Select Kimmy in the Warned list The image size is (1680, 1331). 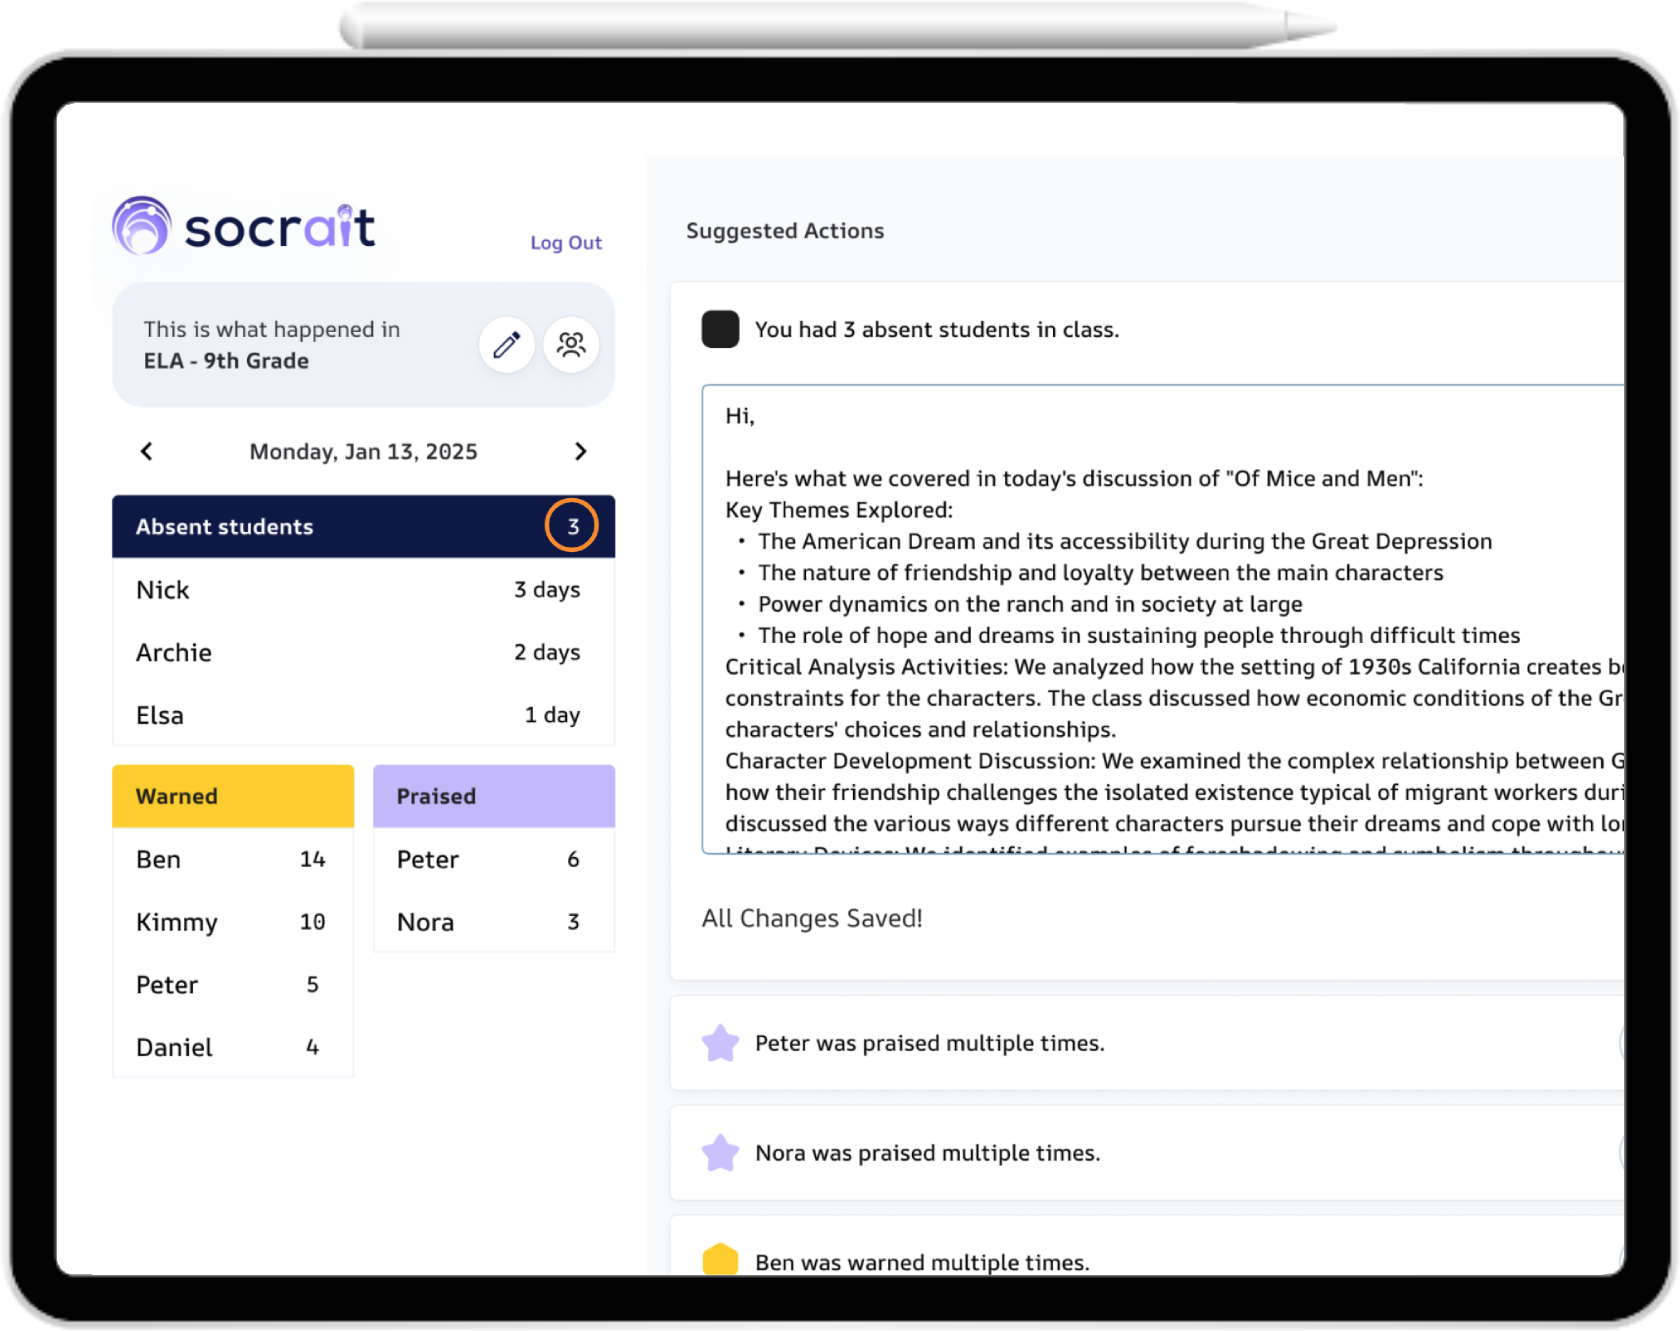tap(177, 922)
